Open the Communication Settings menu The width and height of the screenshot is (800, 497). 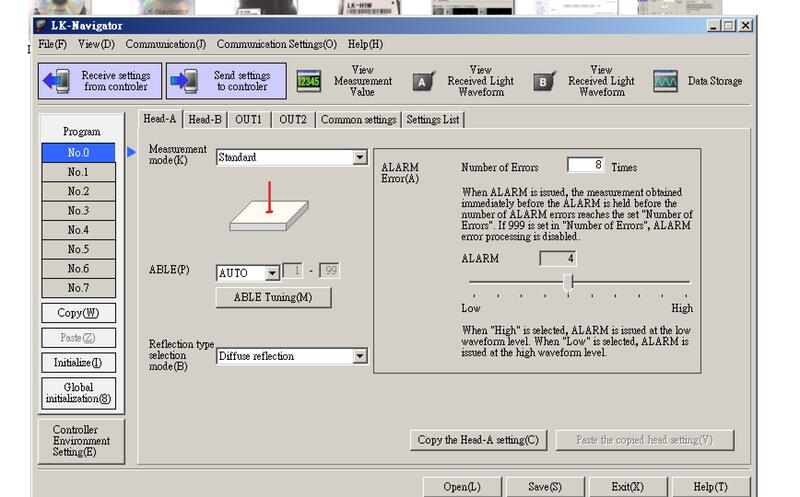(276, 44)
